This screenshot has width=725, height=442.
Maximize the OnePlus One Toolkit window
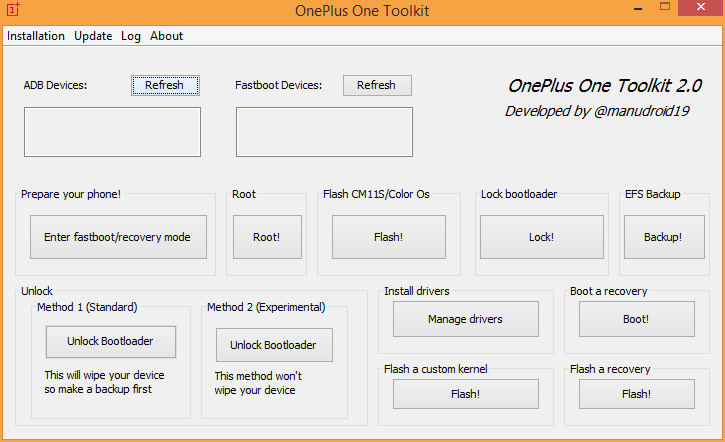click(665, 7)
